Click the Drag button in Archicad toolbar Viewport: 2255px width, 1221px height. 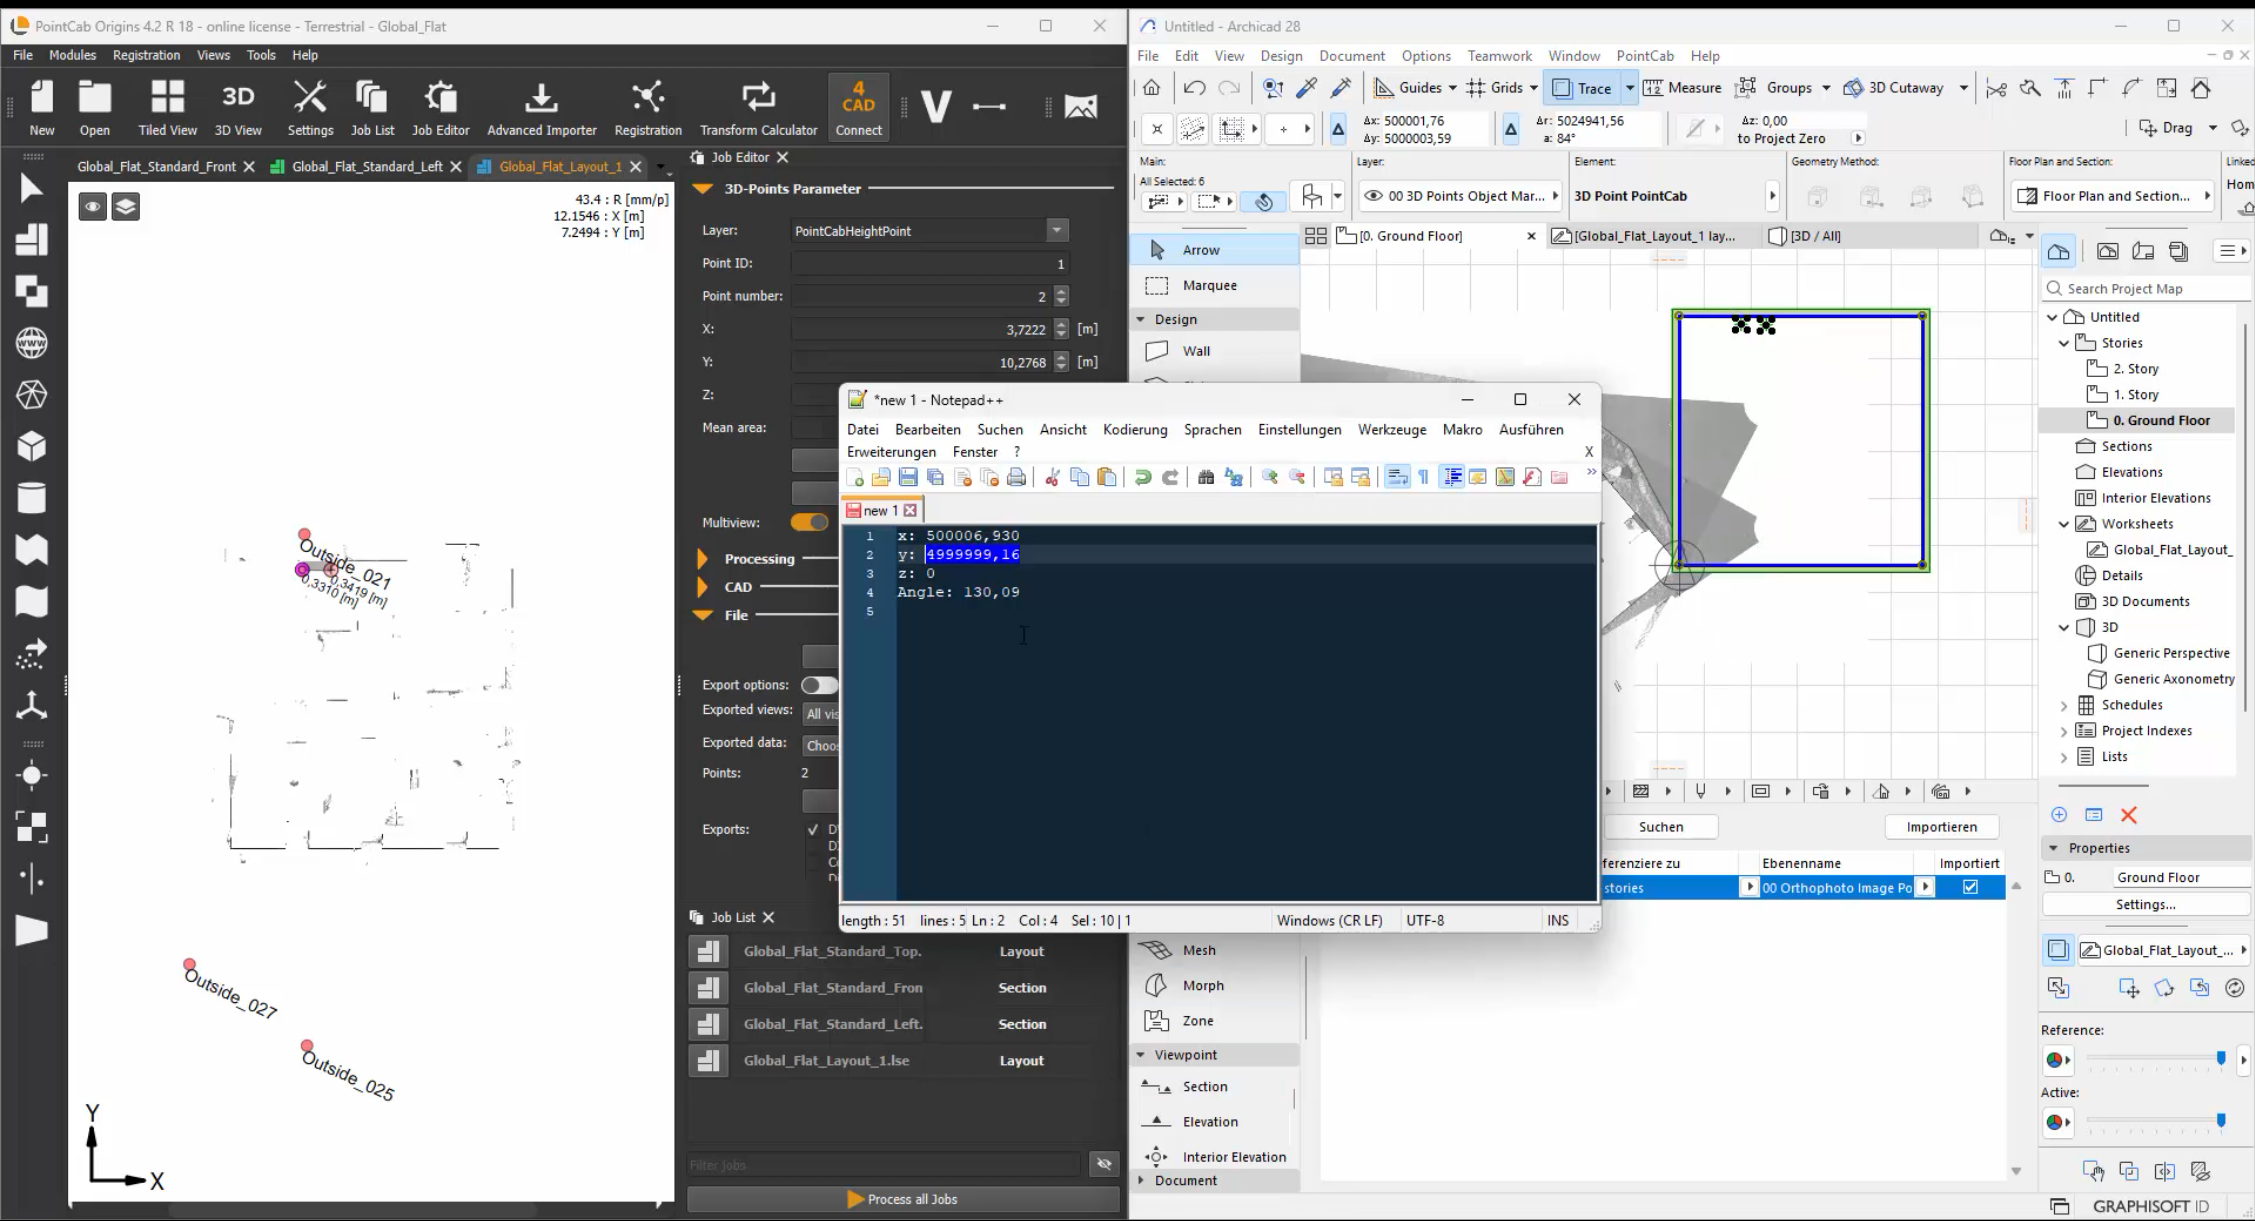coord(2166,128)
